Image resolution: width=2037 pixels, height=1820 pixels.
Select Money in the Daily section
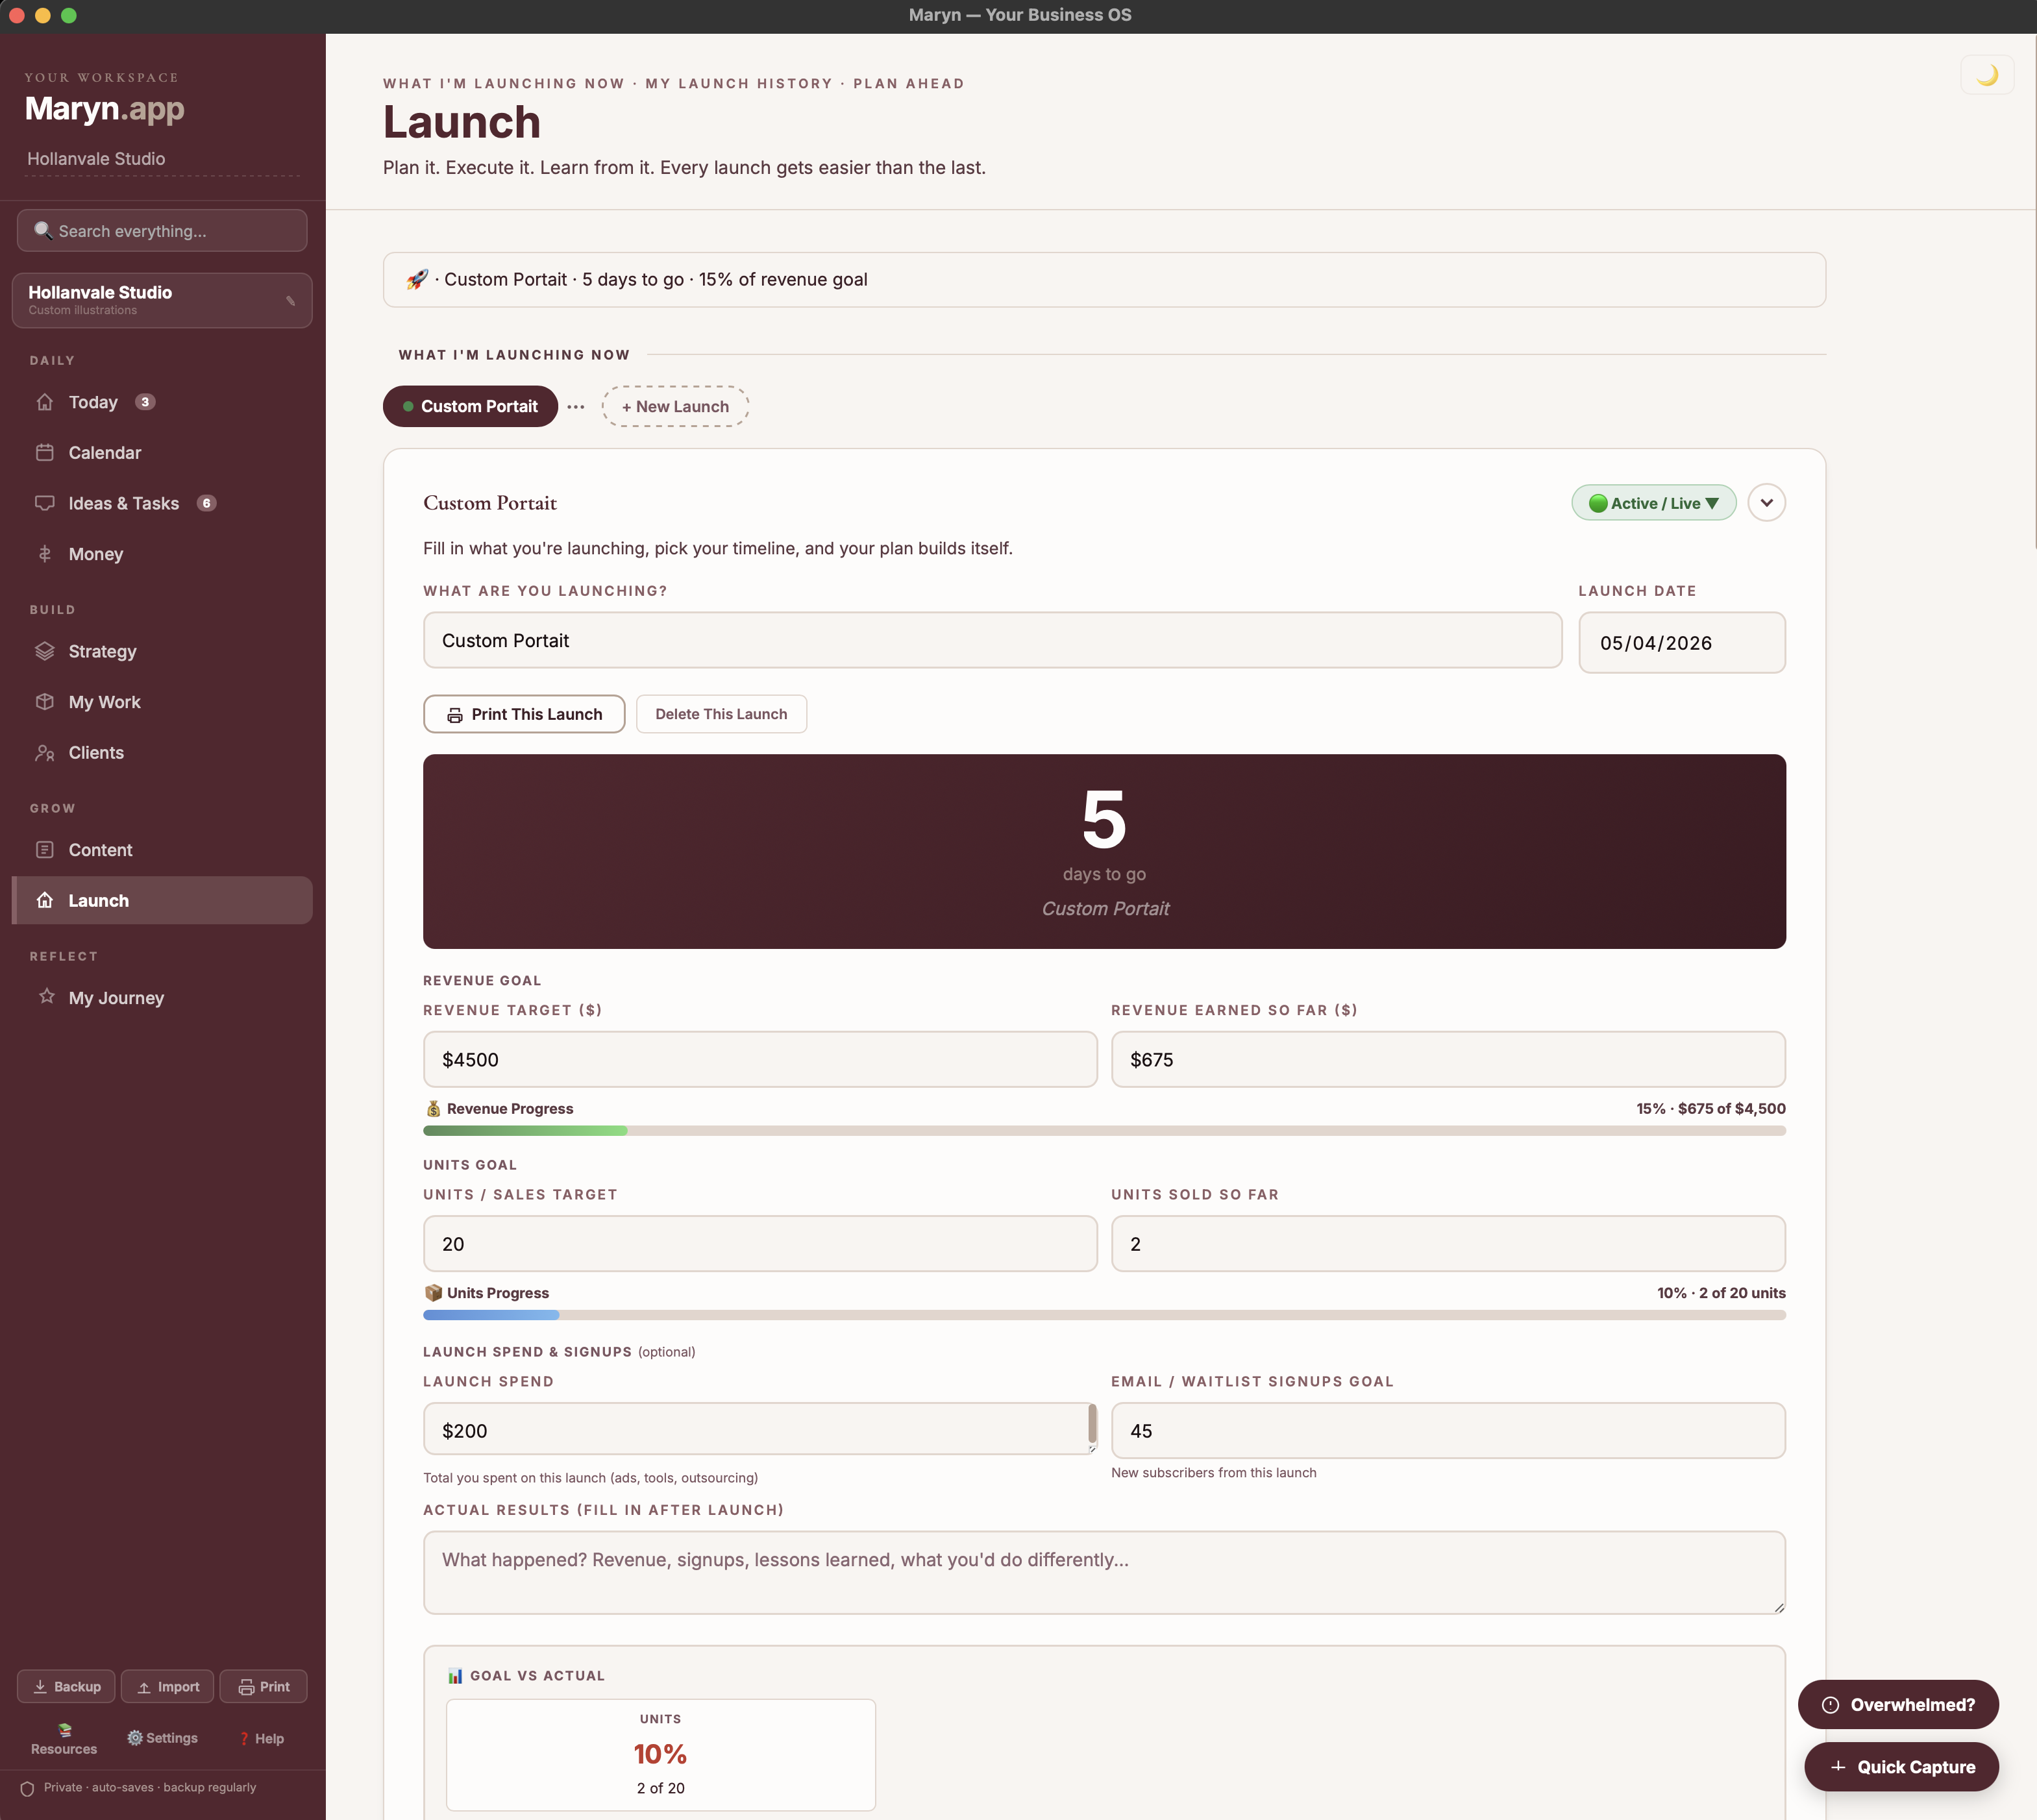[x=96, y=554]
